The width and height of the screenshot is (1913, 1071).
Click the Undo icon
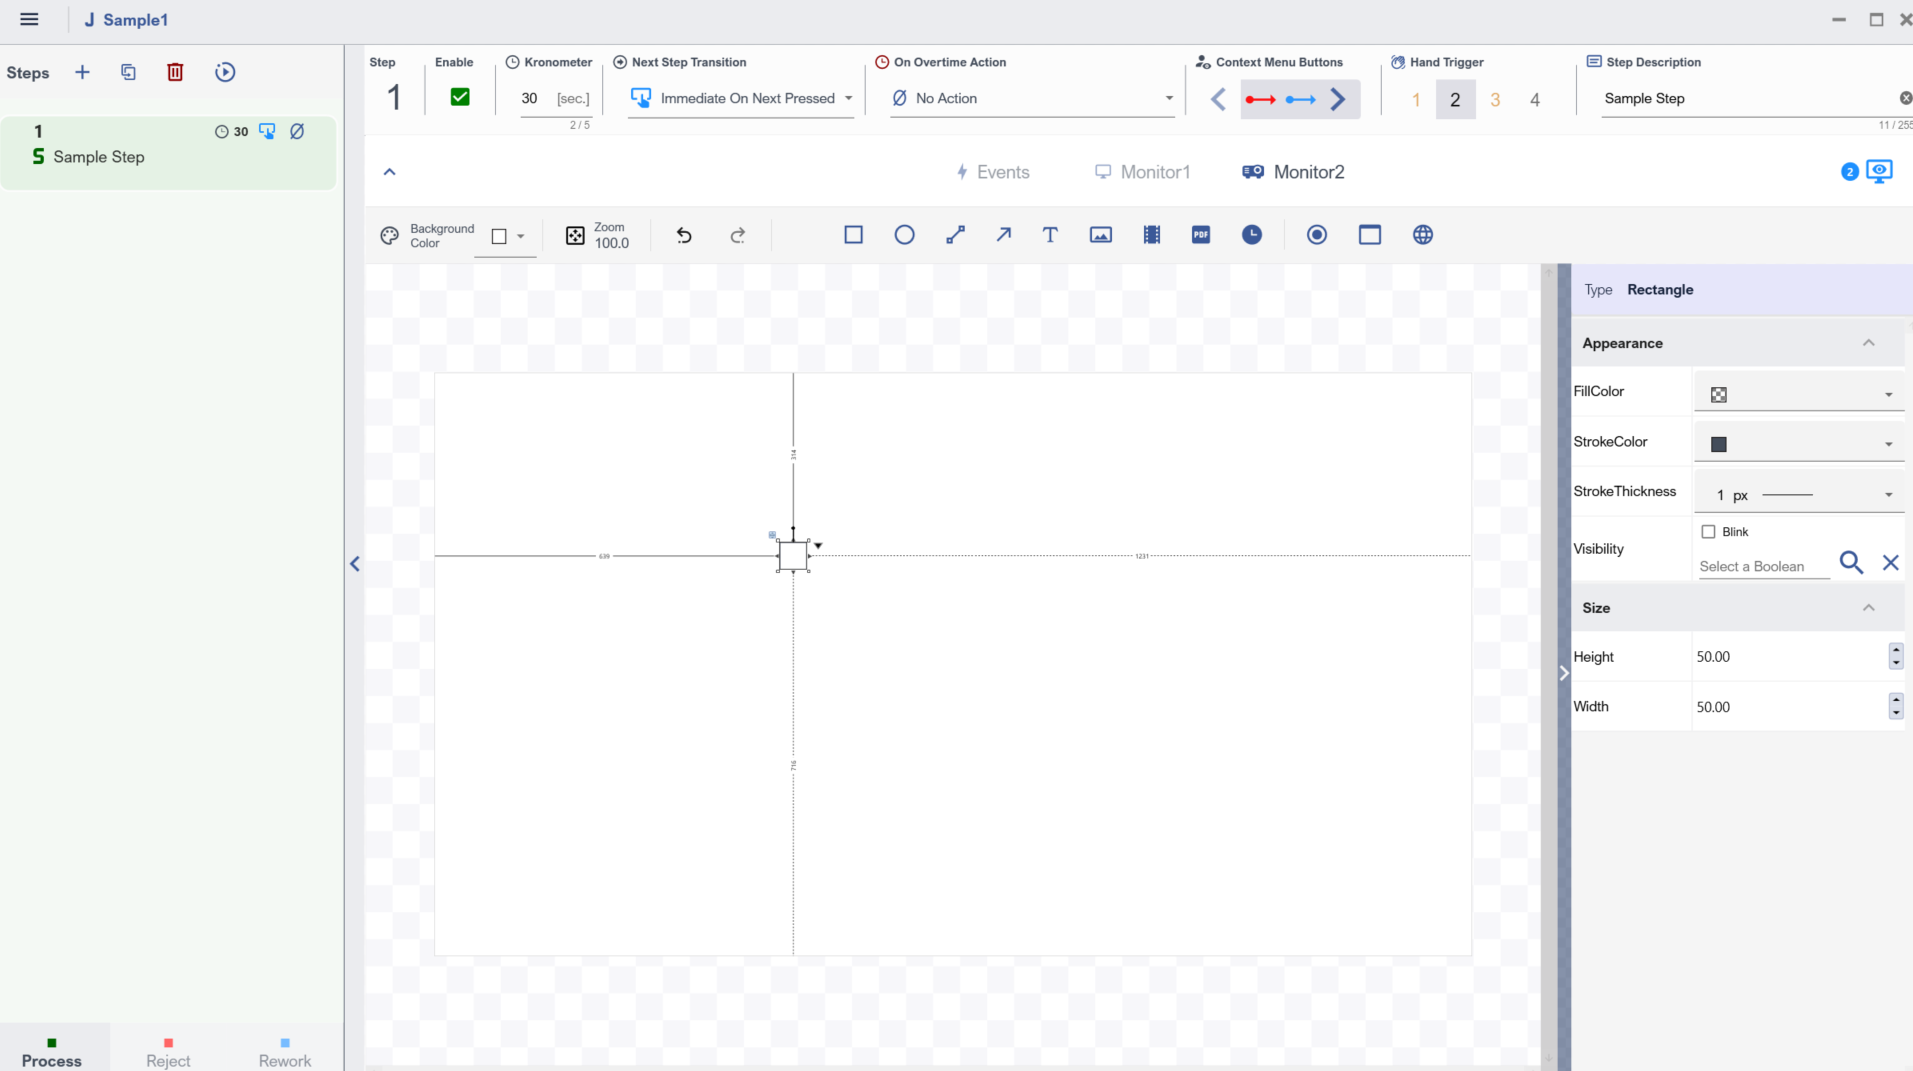coord(684,236)
